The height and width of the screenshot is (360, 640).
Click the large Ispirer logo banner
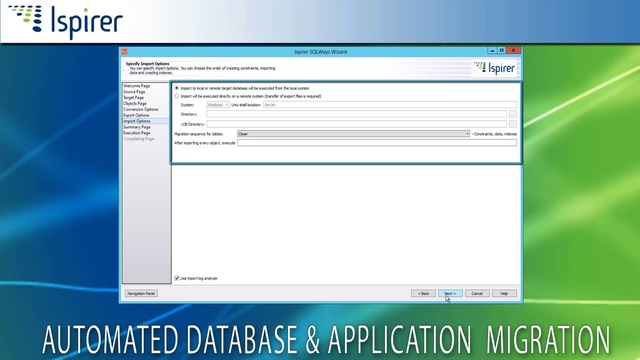(x=66, y=22)
